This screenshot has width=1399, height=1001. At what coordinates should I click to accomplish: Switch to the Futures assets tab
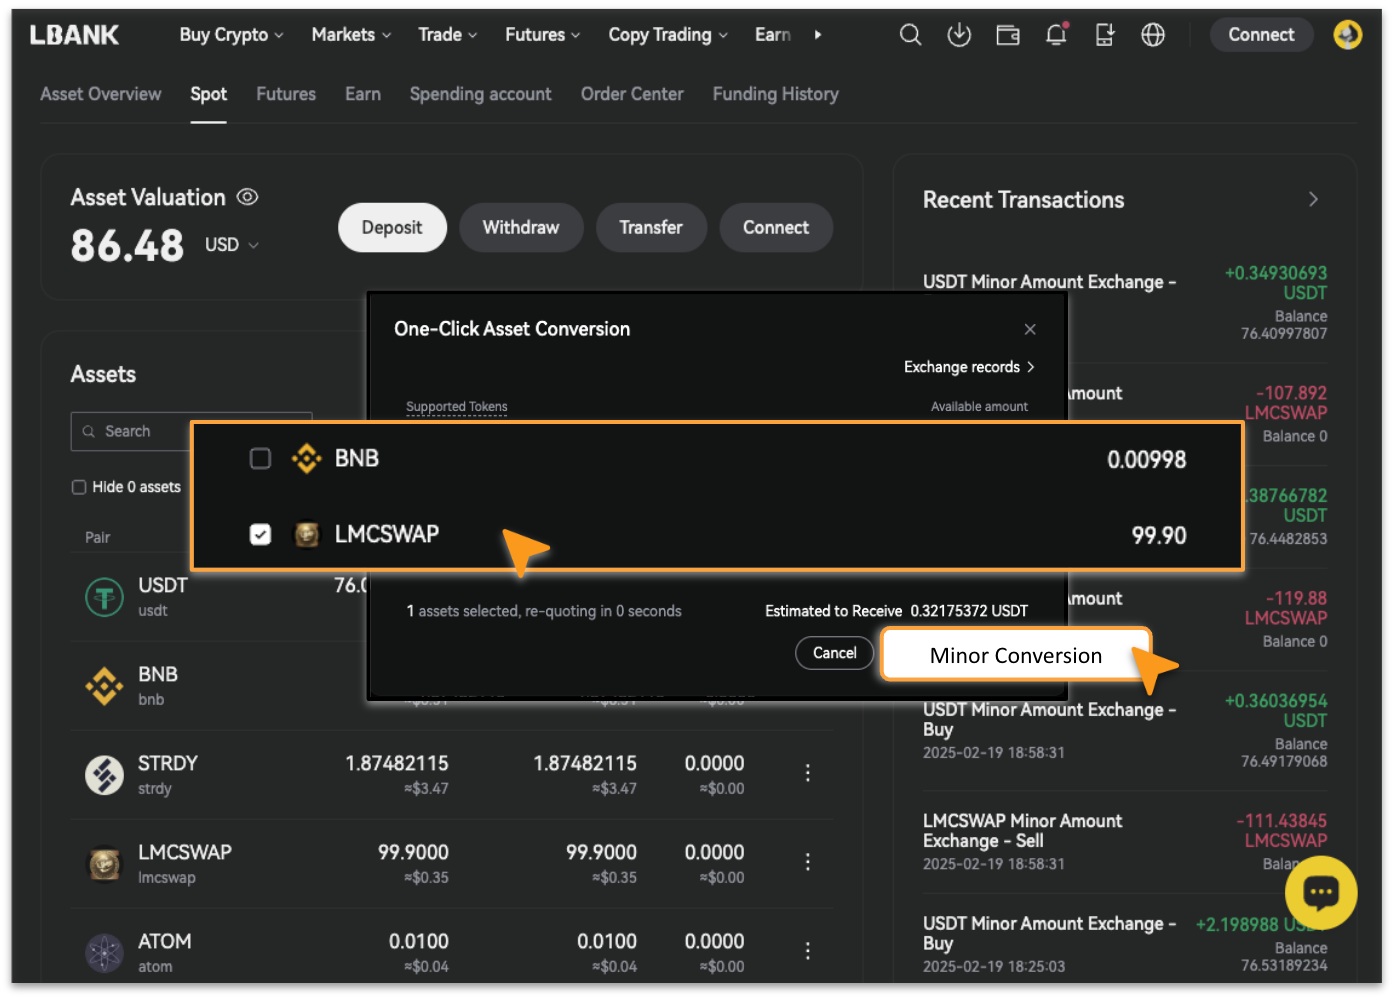[x=286, y=94]
